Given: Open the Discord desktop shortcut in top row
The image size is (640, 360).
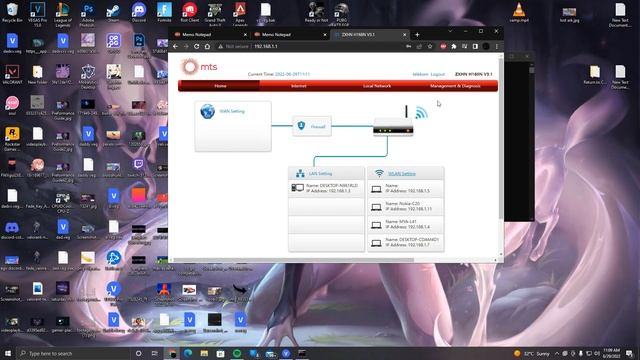Looking at the screenshot, I should tap(139, 13).
